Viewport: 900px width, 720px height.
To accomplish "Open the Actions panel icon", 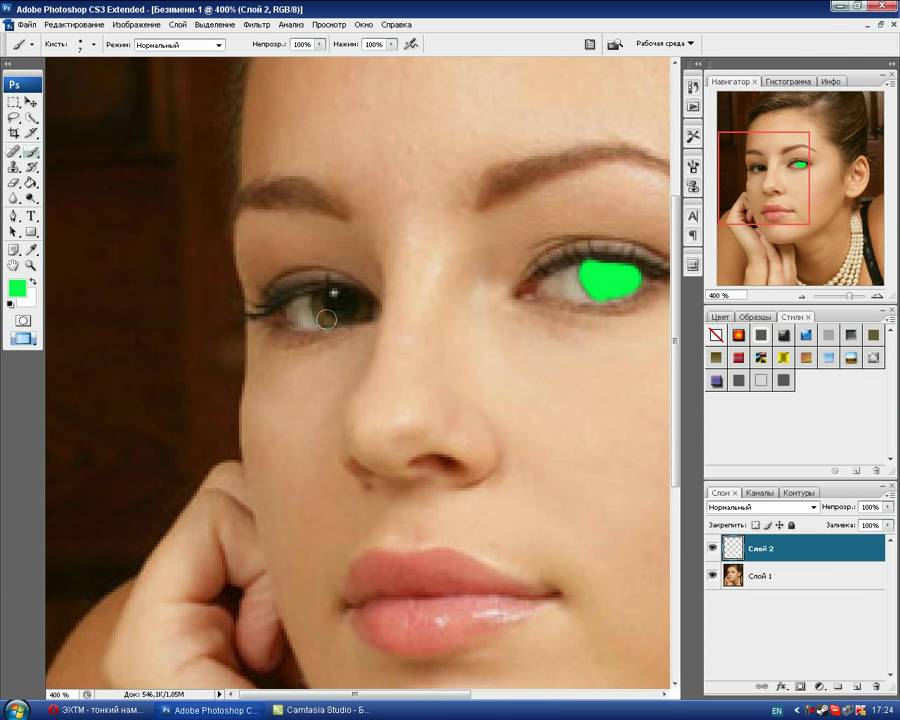I will pos(693,107).
